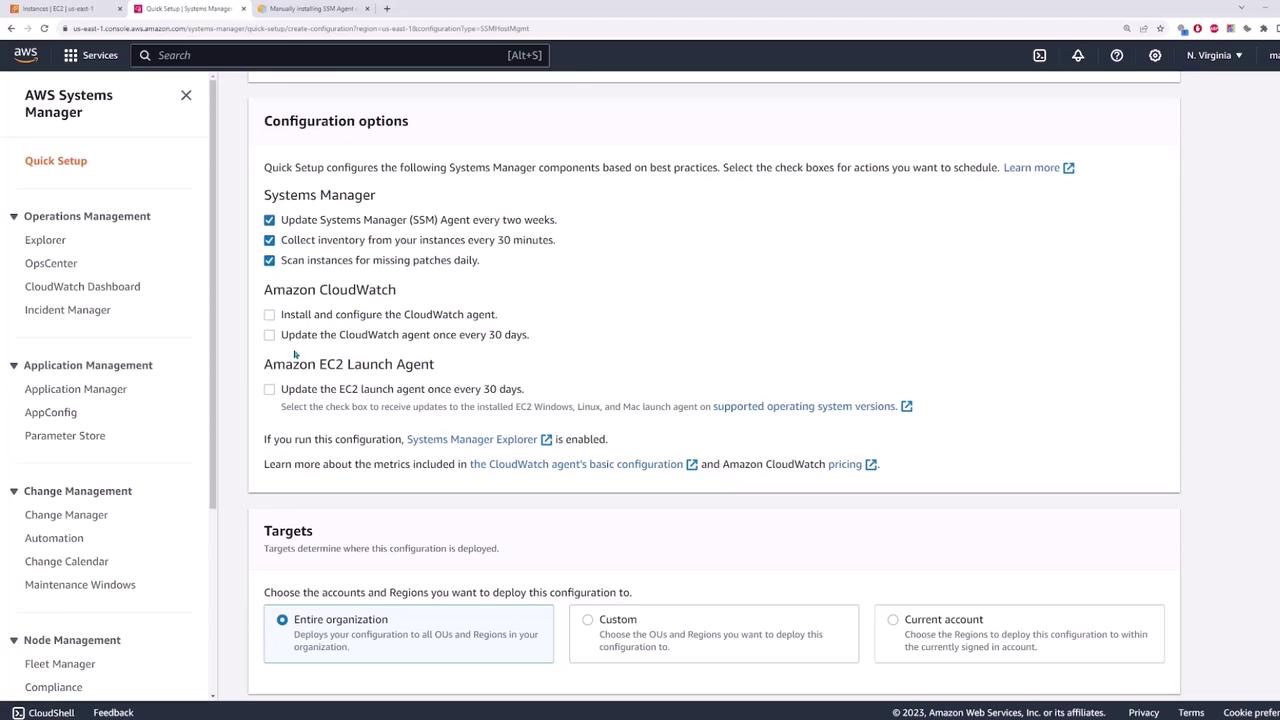Go to OpsCenter in the sidebar

coord(51,263)
